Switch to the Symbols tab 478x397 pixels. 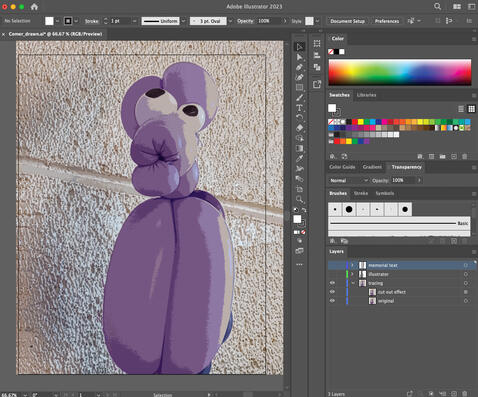tap(385, 193)
